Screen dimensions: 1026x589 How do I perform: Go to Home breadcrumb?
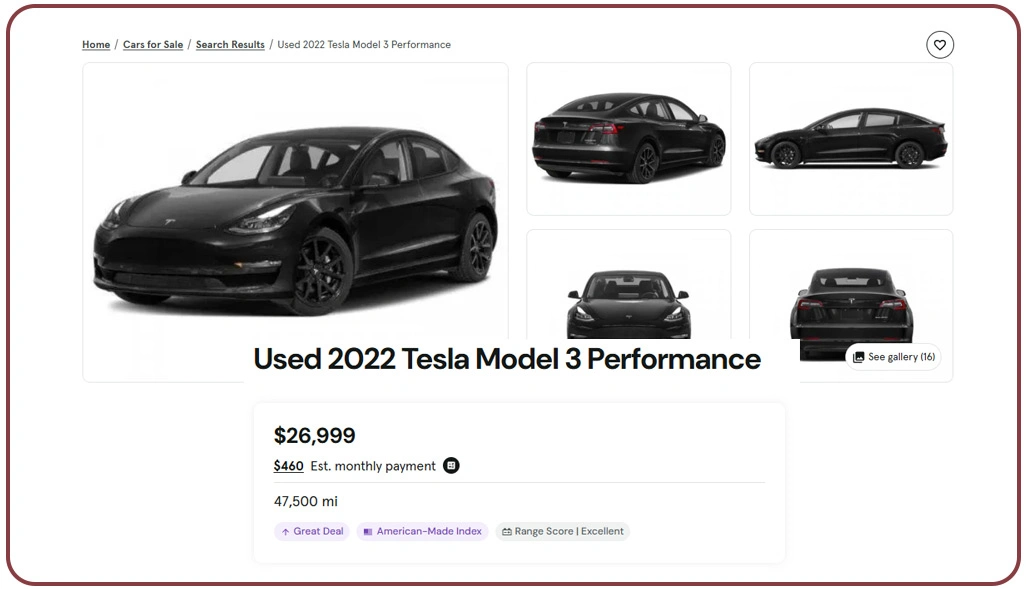point(96,45)
